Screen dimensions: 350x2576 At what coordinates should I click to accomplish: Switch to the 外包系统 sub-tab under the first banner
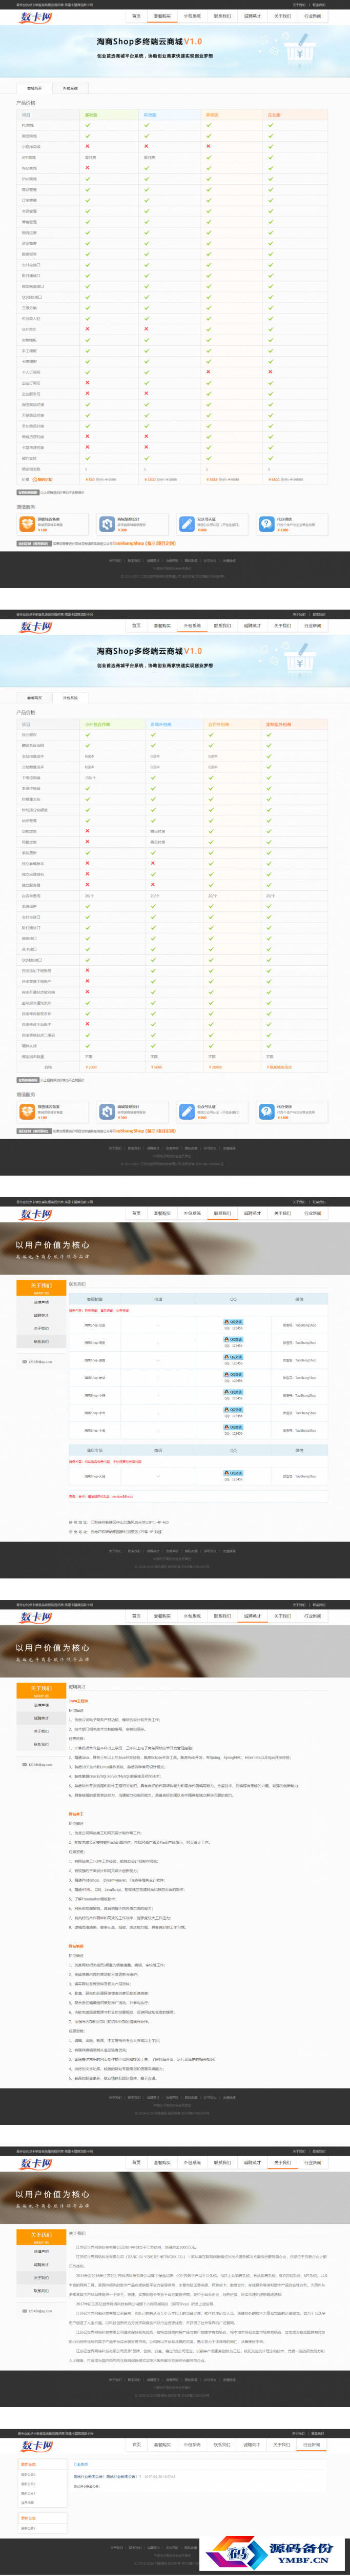click(x=70, y=88)
